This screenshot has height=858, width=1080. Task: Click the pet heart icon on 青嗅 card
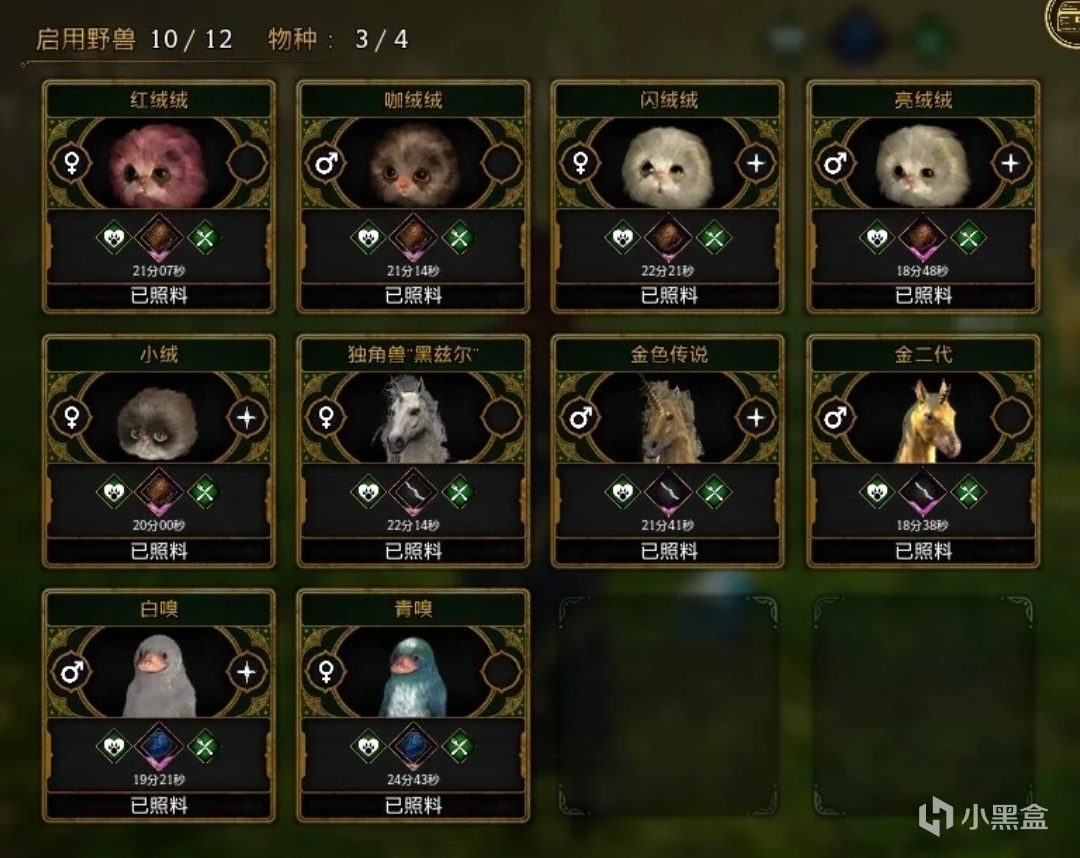(368, 746)
